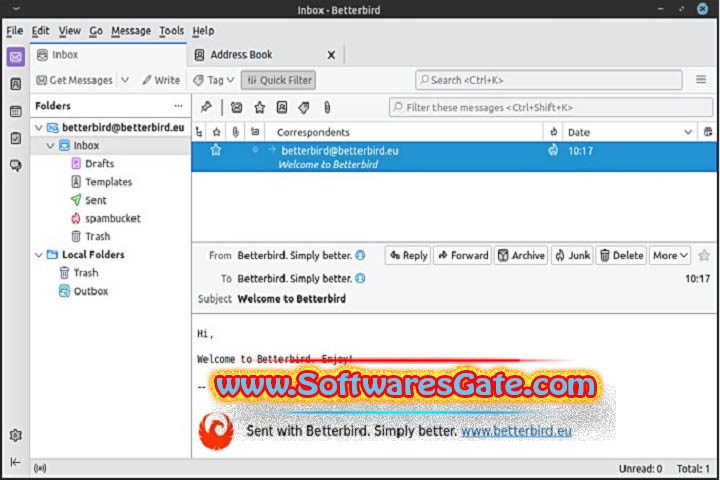720x480 pixels.
Task: Click the global Search field
Action: pos(549,80)
